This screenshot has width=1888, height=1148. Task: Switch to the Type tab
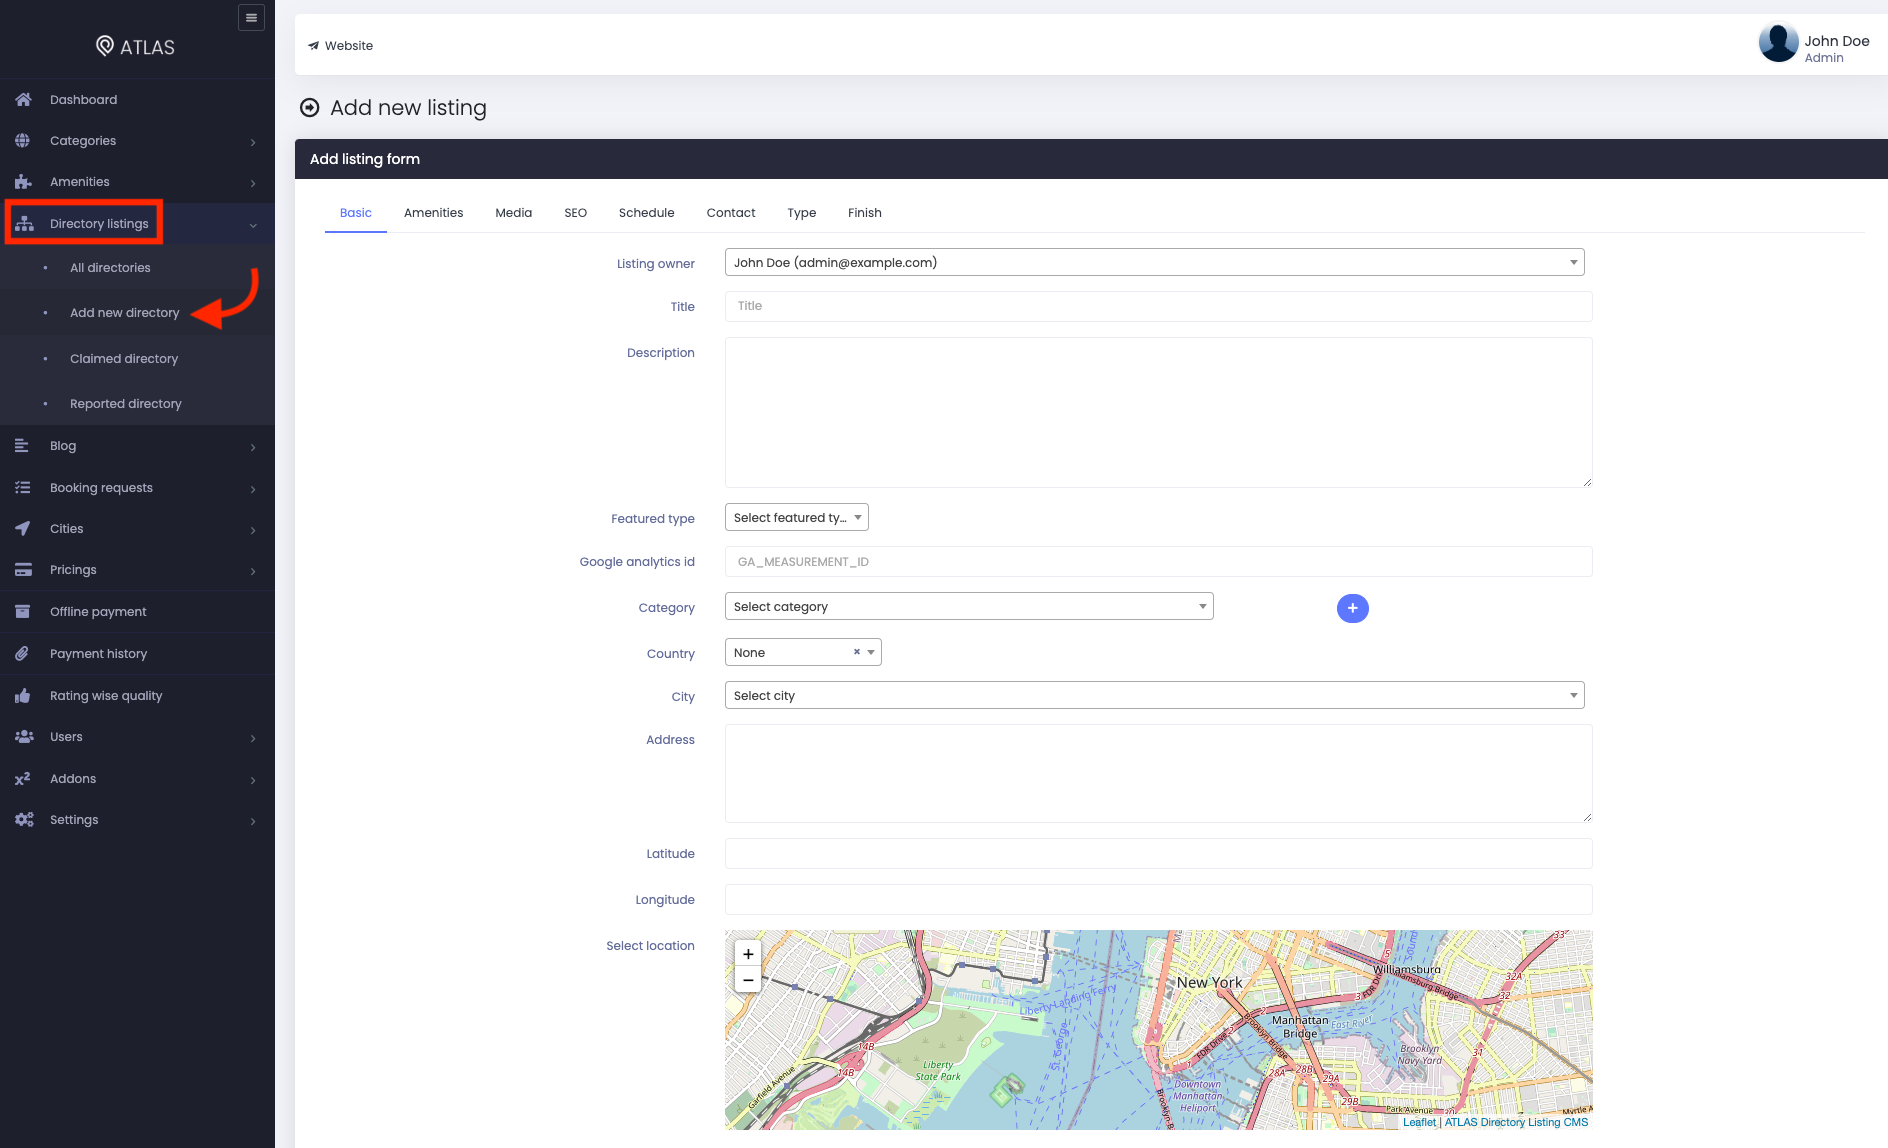coord(801,213)
